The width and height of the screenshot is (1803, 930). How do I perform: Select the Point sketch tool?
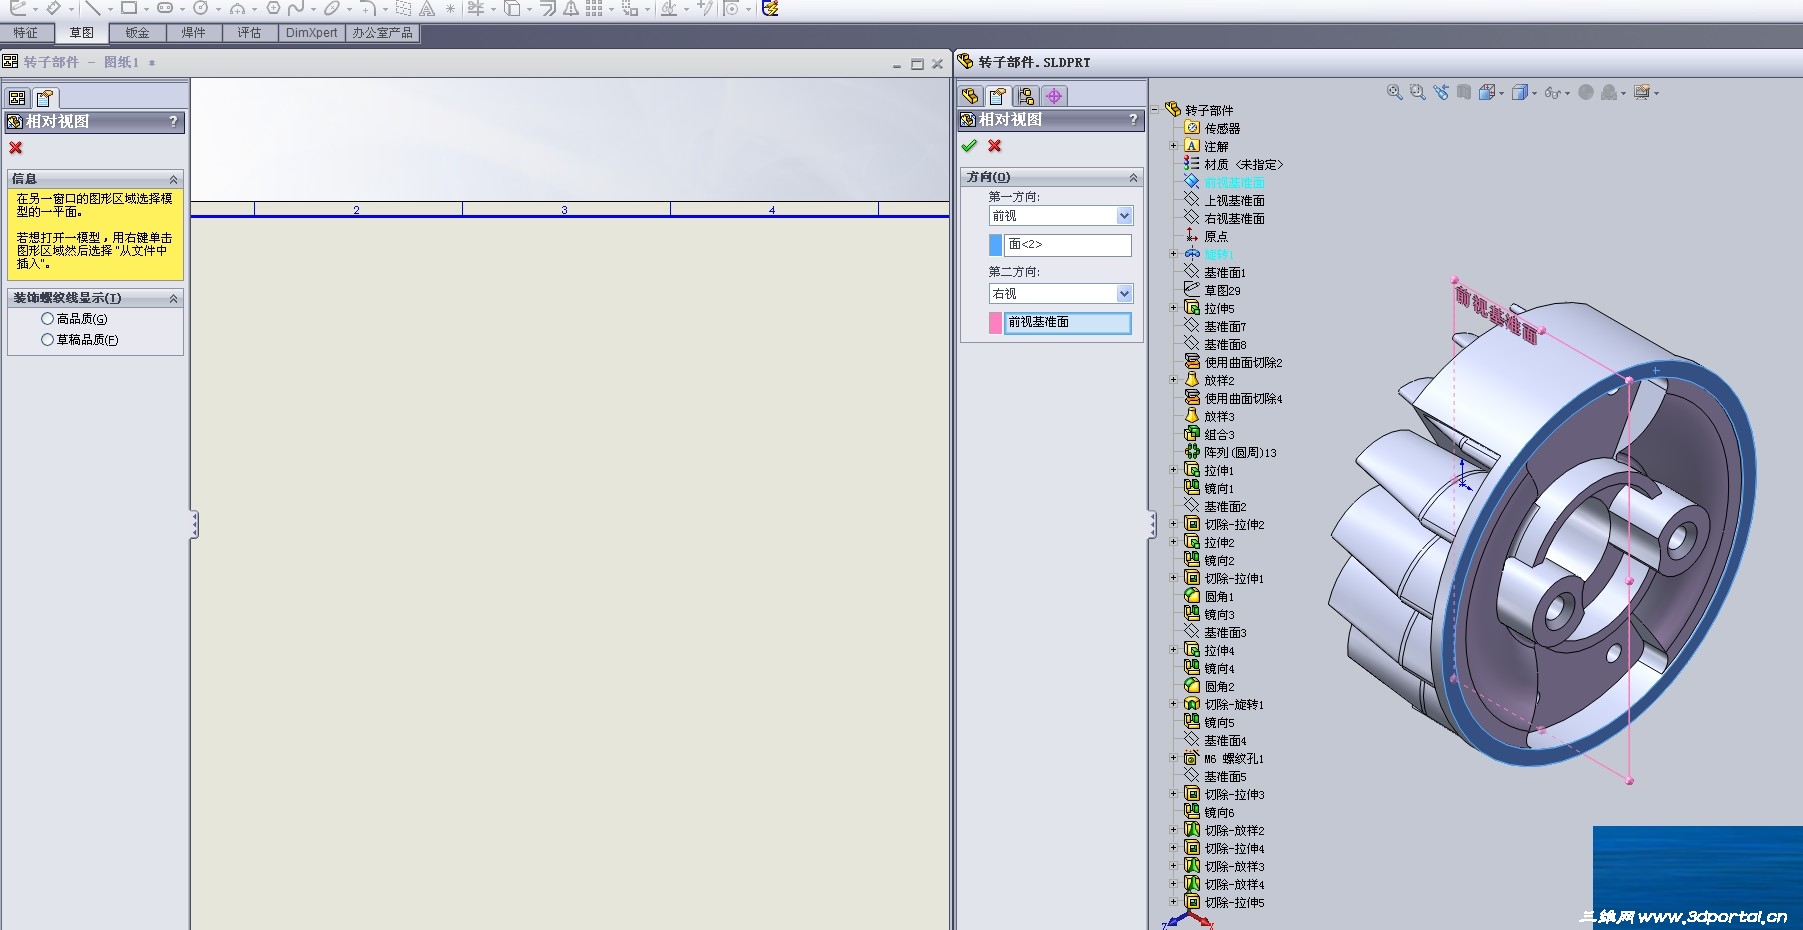(x=451, y=8)
